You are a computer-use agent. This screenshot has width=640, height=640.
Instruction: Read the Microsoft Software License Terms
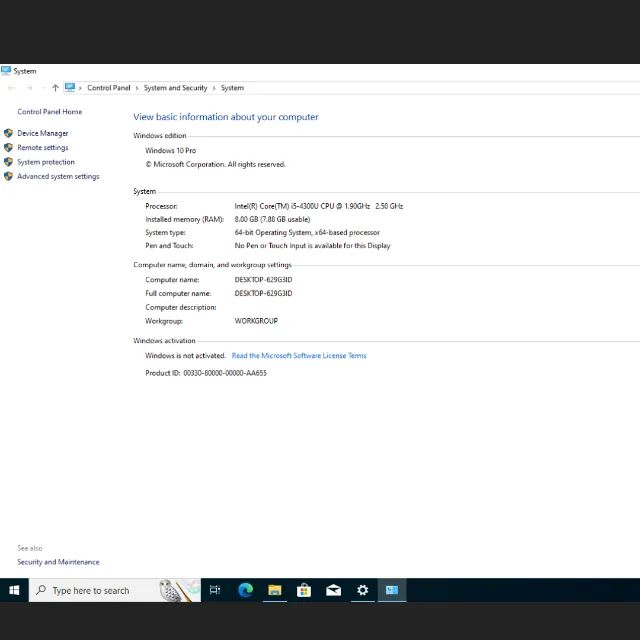(299, 356)
